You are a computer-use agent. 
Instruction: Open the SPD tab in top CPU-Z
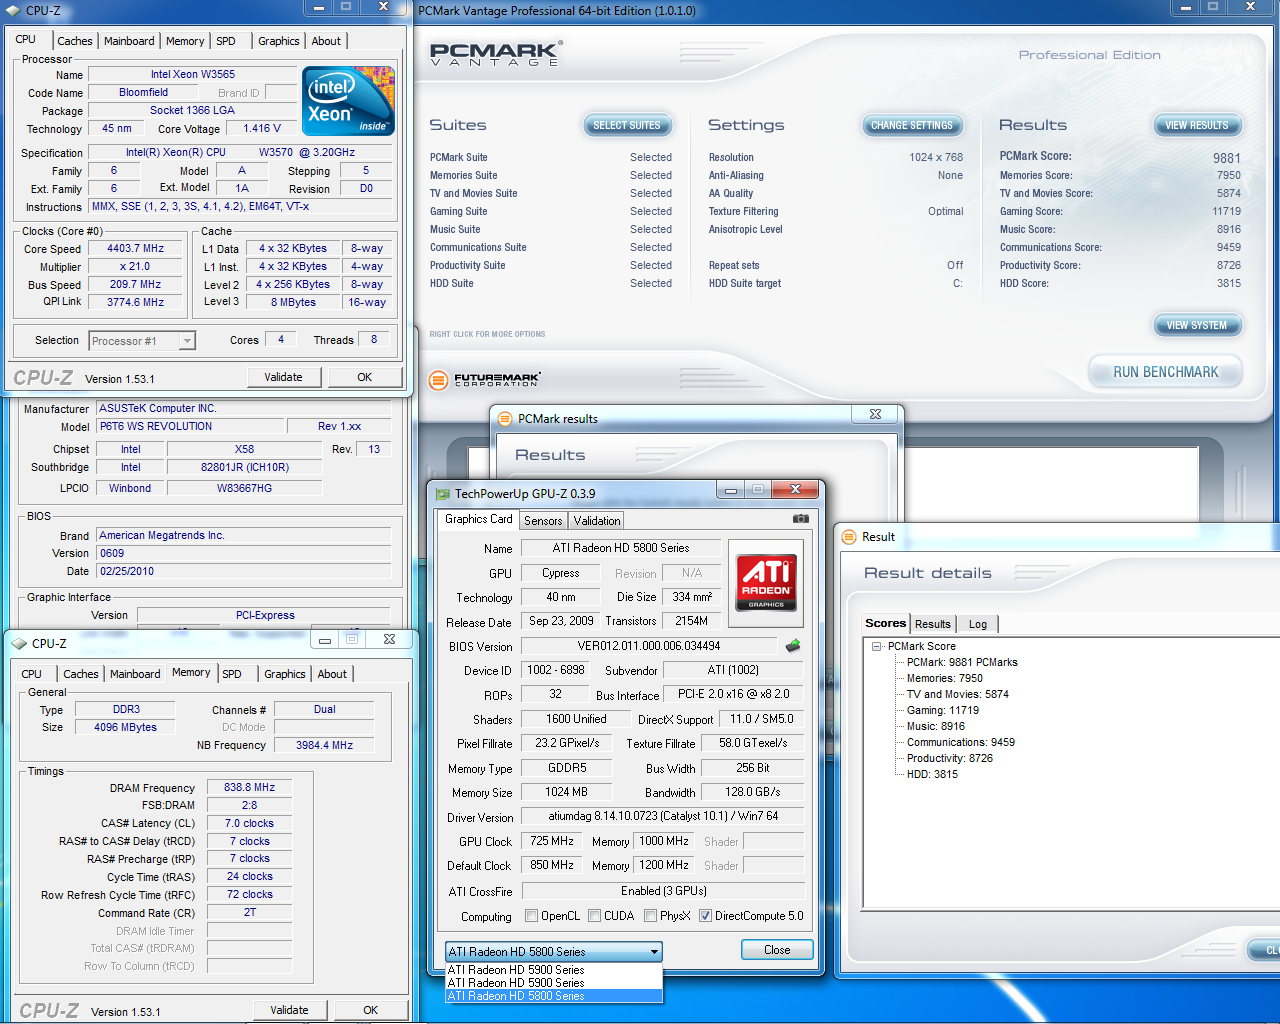[x=226, y=41]
